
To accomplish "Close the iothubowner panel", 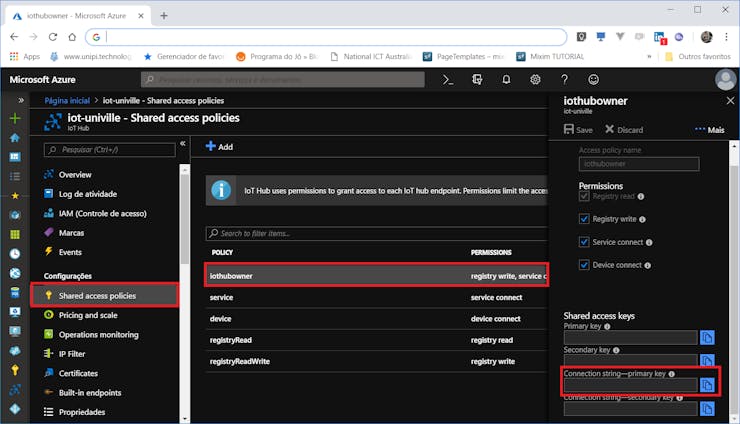I will (730, 101).
